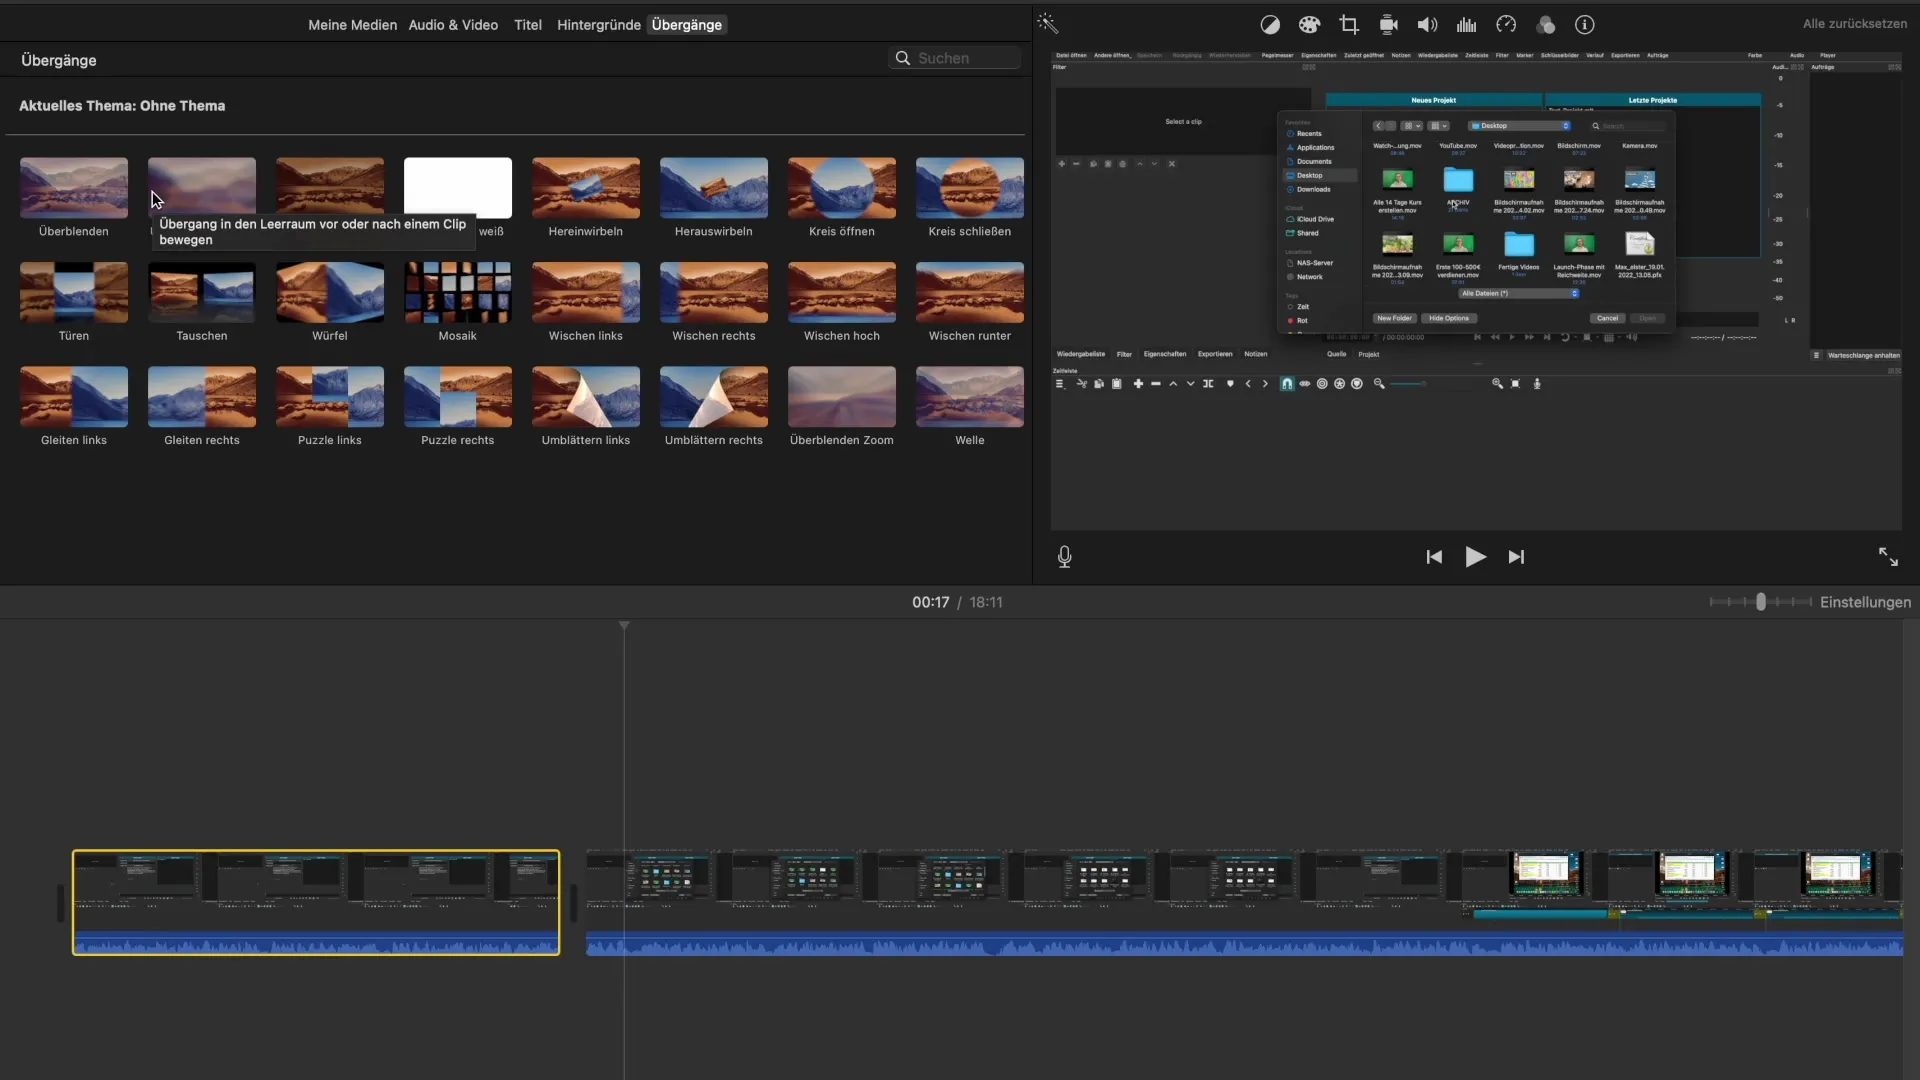Open noise reduction and equalizer icon
Image resolution: width=1920 pixels, height=1080 pixels.
pos(1467,25)
